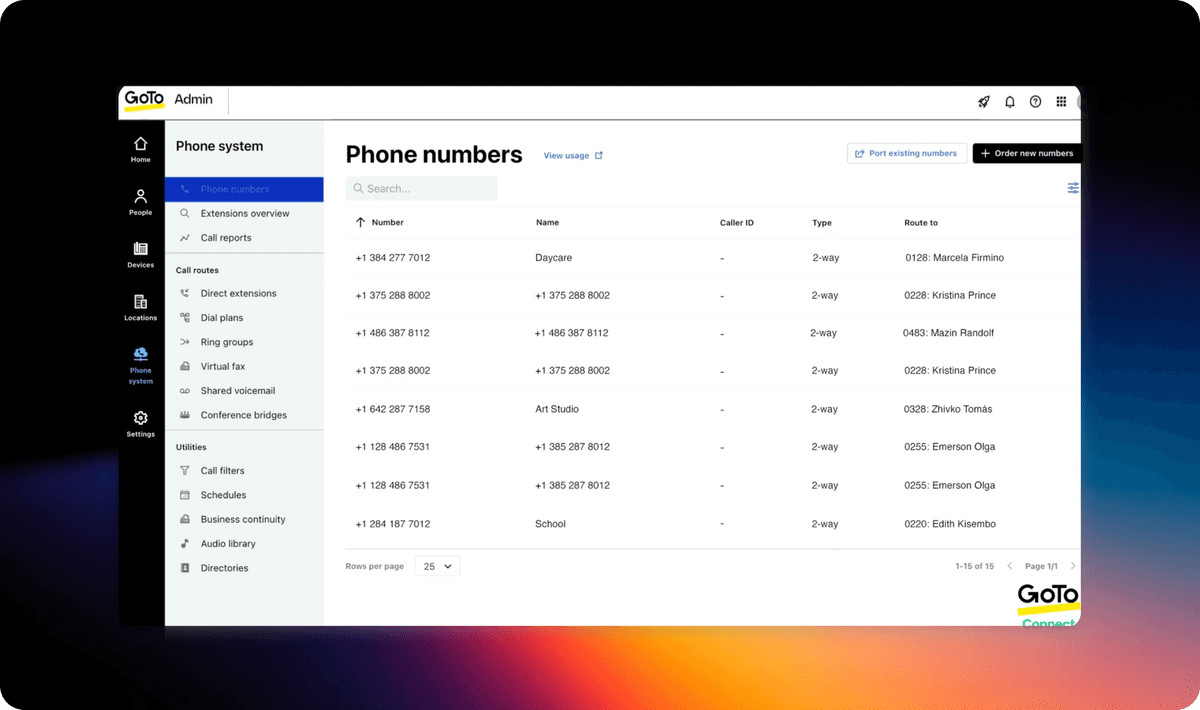Screen dimensions: 1200x710
Task: Open Business continuity
Action: pyautogui.click(x=244, y=519)
